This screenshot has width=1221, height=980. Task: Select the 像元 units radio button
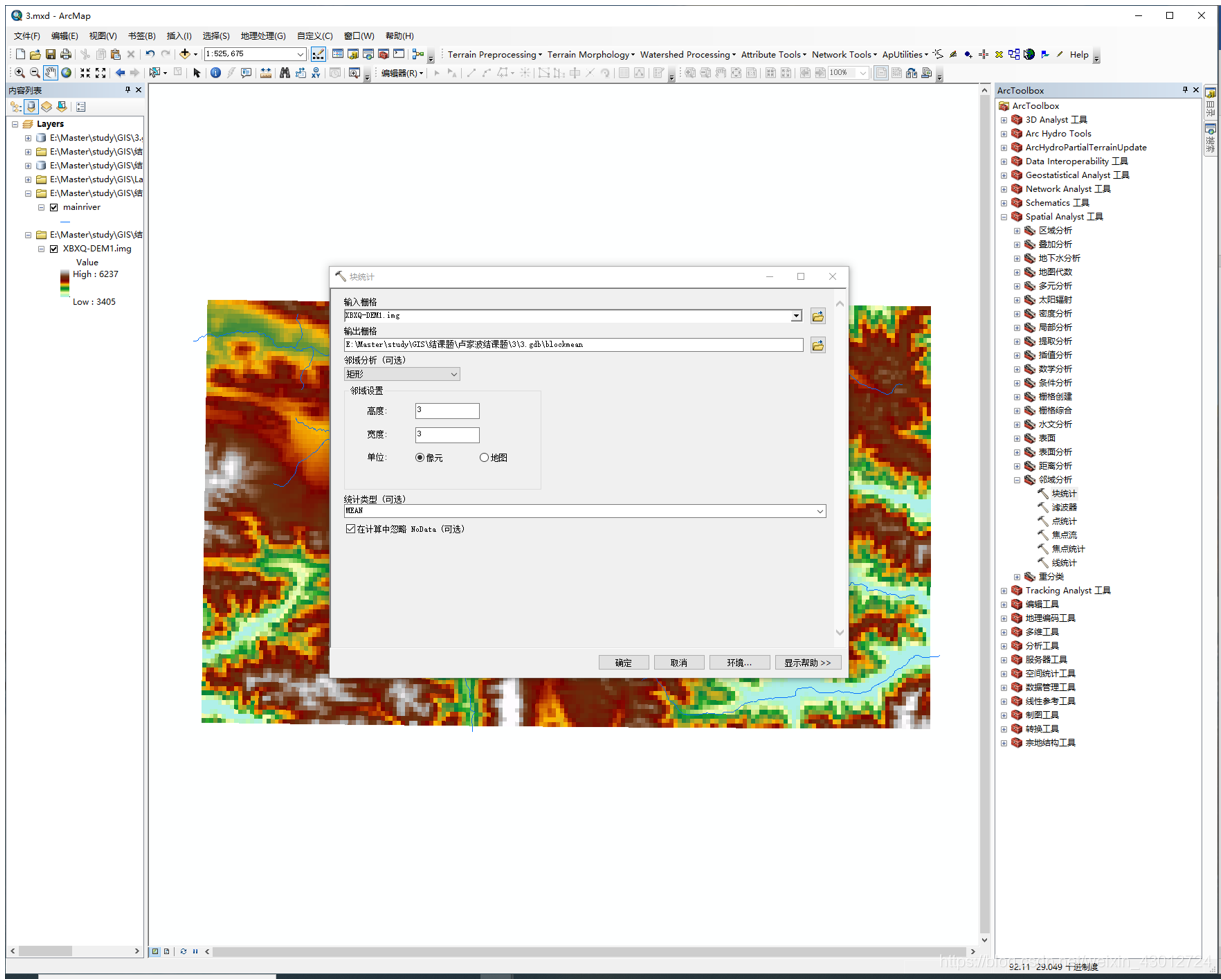[420, 457]
